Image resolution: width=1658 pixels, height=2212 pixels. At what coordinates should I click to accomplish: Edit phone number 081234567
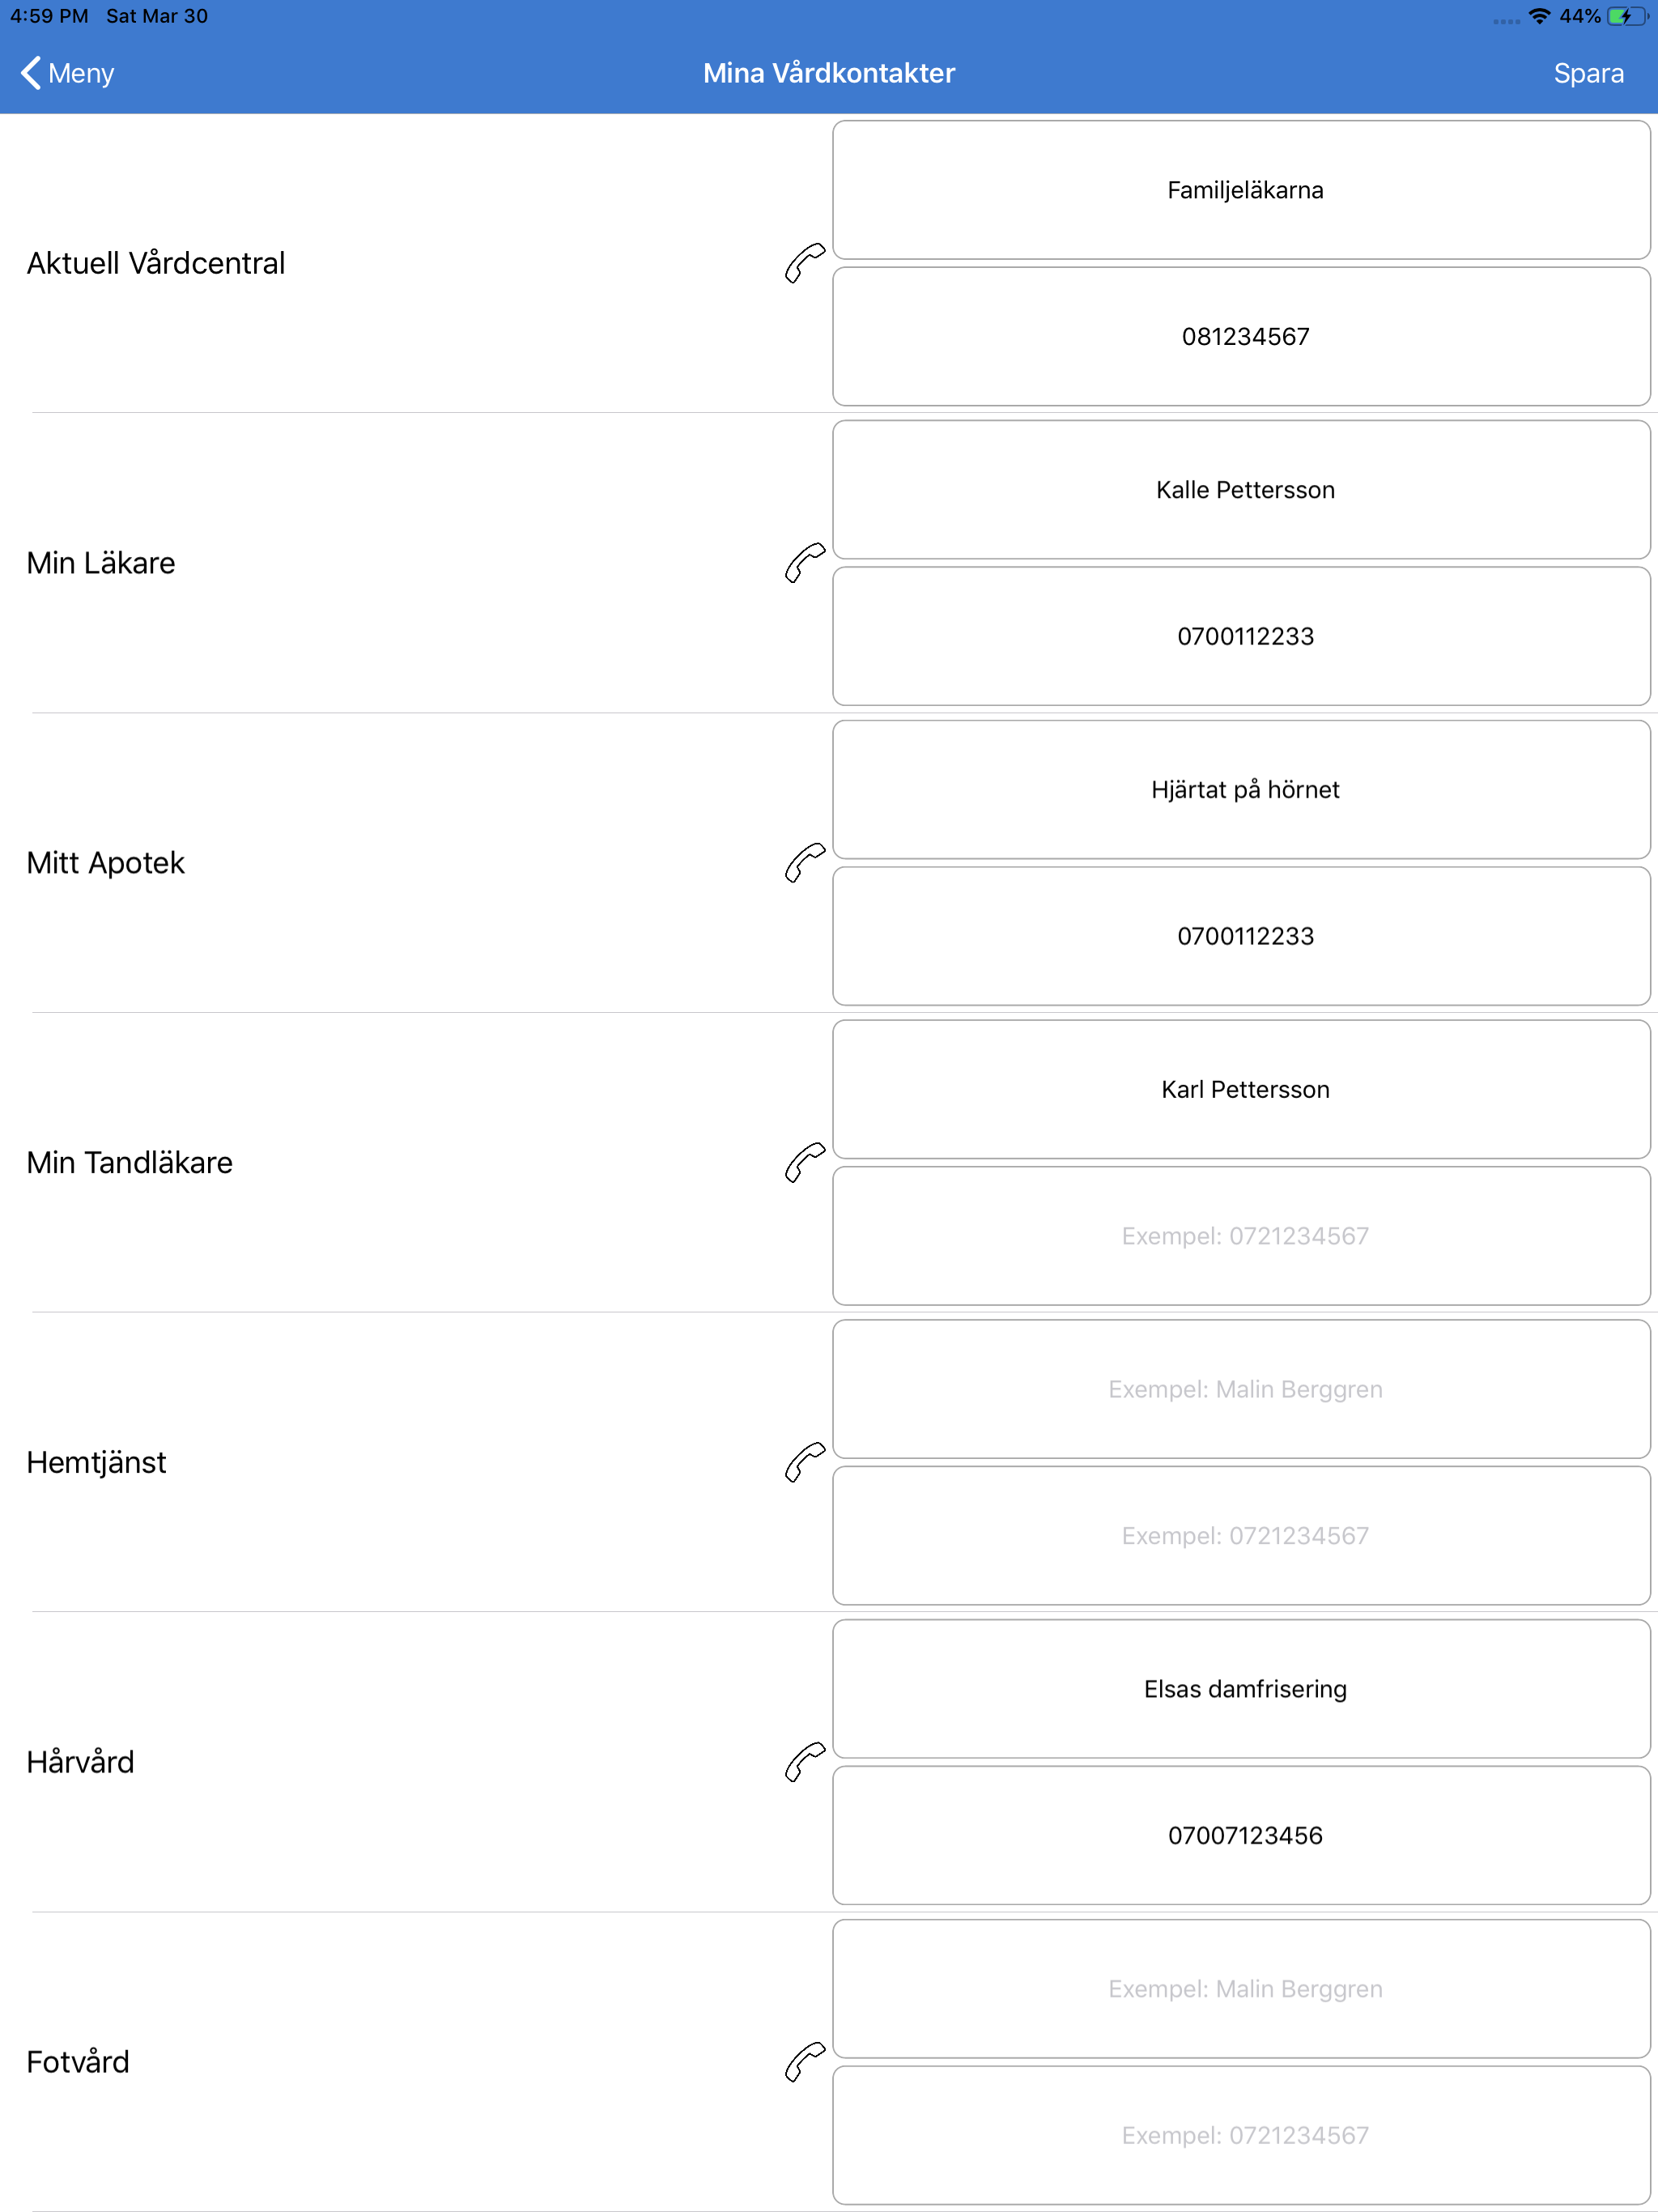(x=1241, y=336)
